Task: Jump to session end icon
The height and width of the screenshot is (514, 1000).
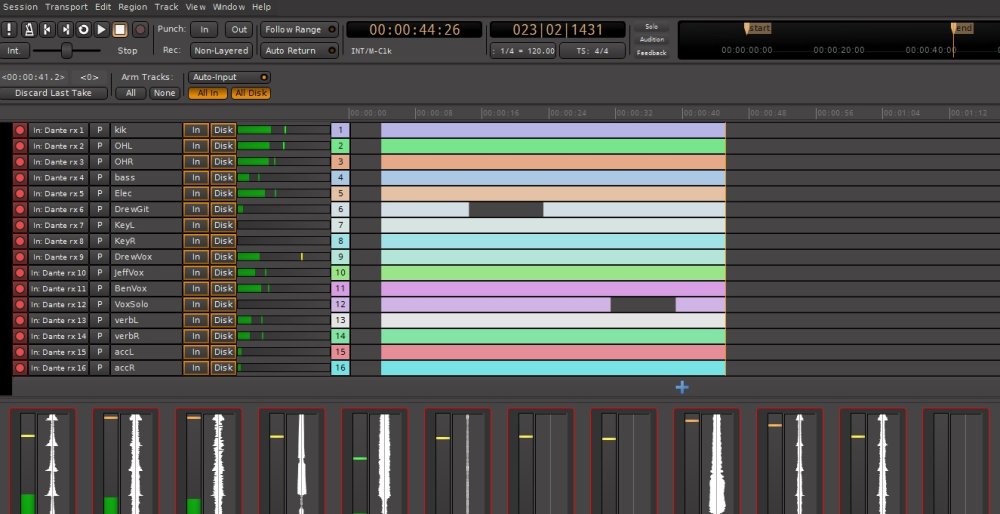Action: point(65,30)
